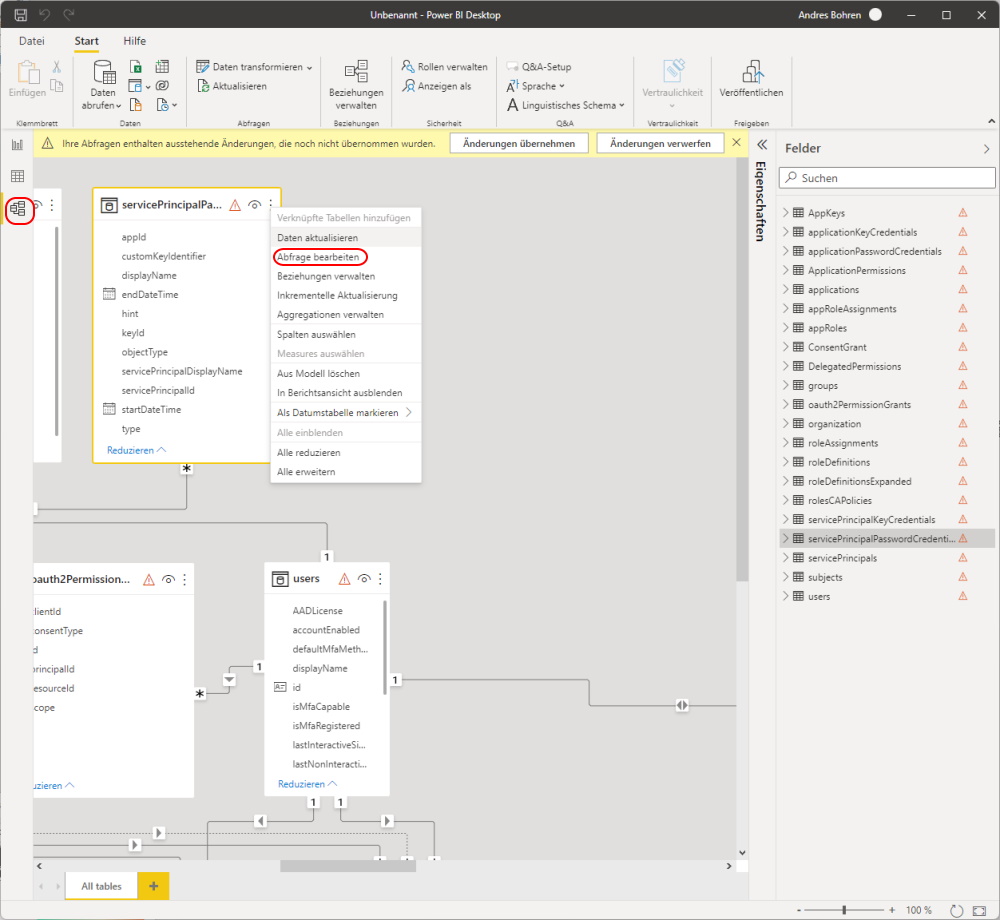
Task: Open Daten transformieren dropdown arrow
Action: click(309, 68)
